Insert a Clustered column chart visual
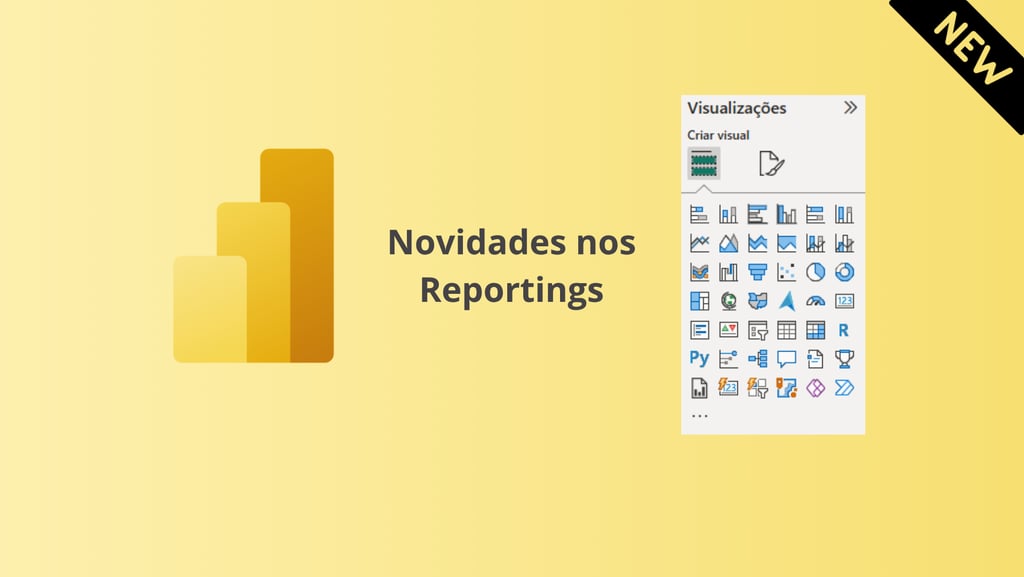This screenshot has height=577, width=1024. tap(786, 214)
